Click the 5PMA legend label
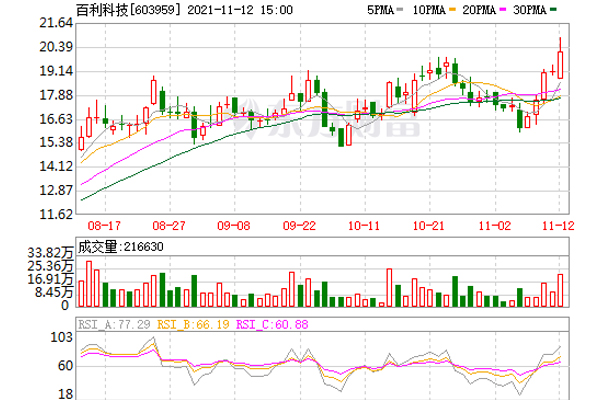The width and height of the screenshot is (600, 400). pos(380,8)
